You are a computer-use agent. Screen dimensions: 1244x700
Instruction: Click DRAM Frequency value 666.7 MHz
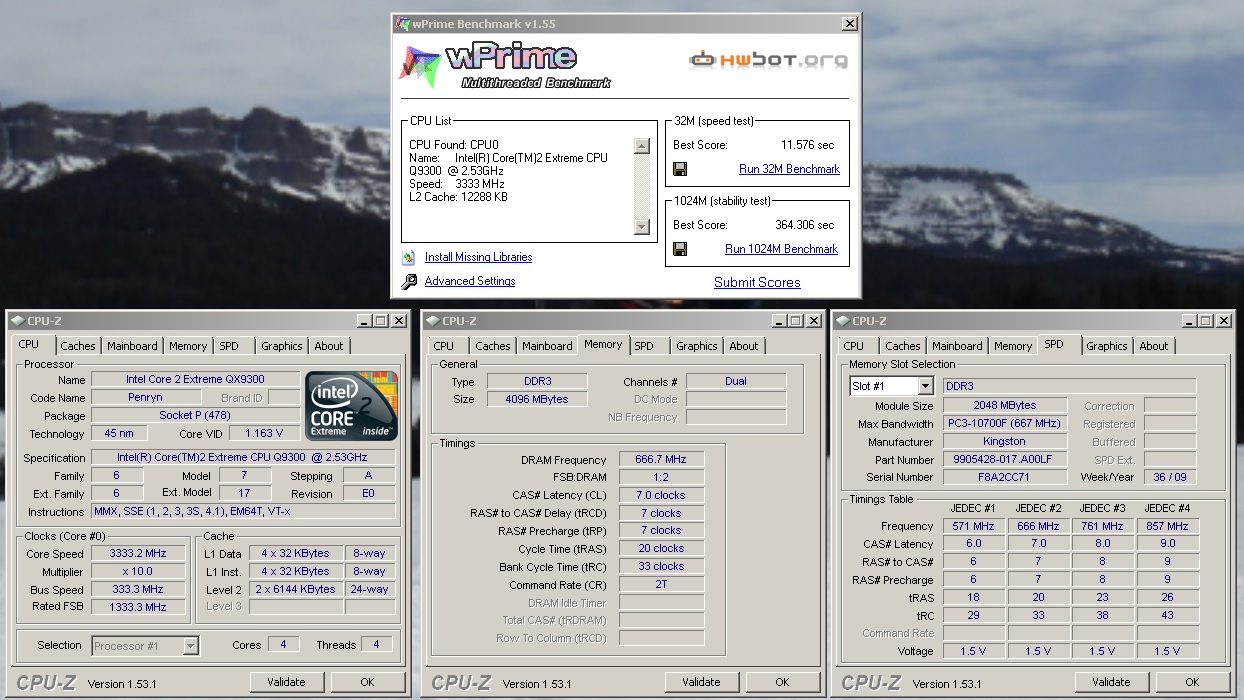pyautogui.click(x=661, y=460)
